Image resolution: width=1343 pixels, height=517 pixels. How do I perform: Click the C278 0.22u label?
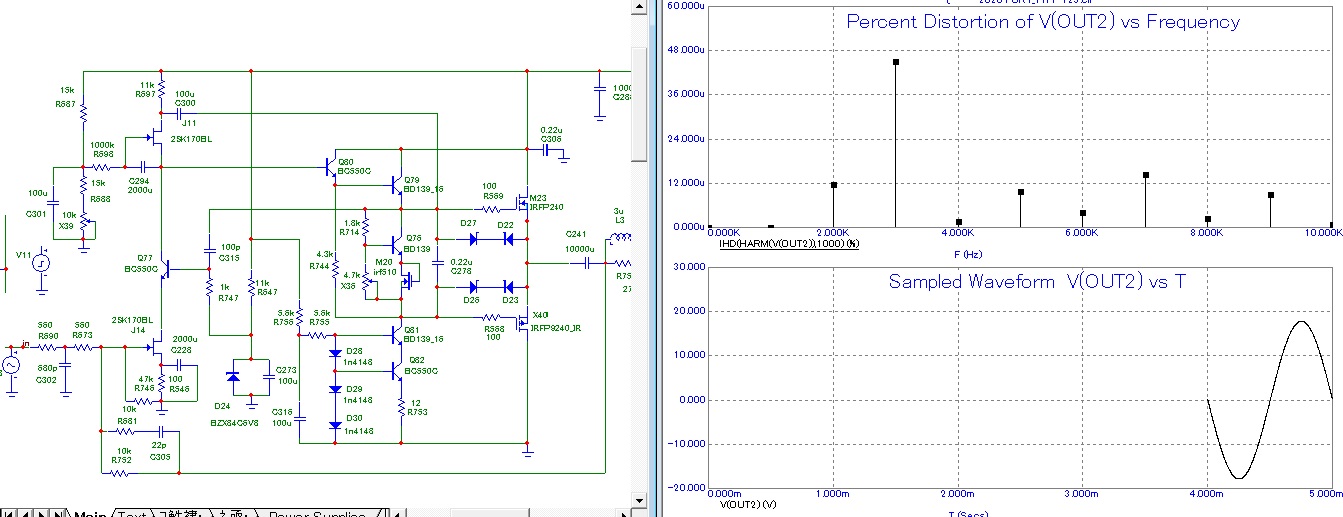click(x=461, y=266)
